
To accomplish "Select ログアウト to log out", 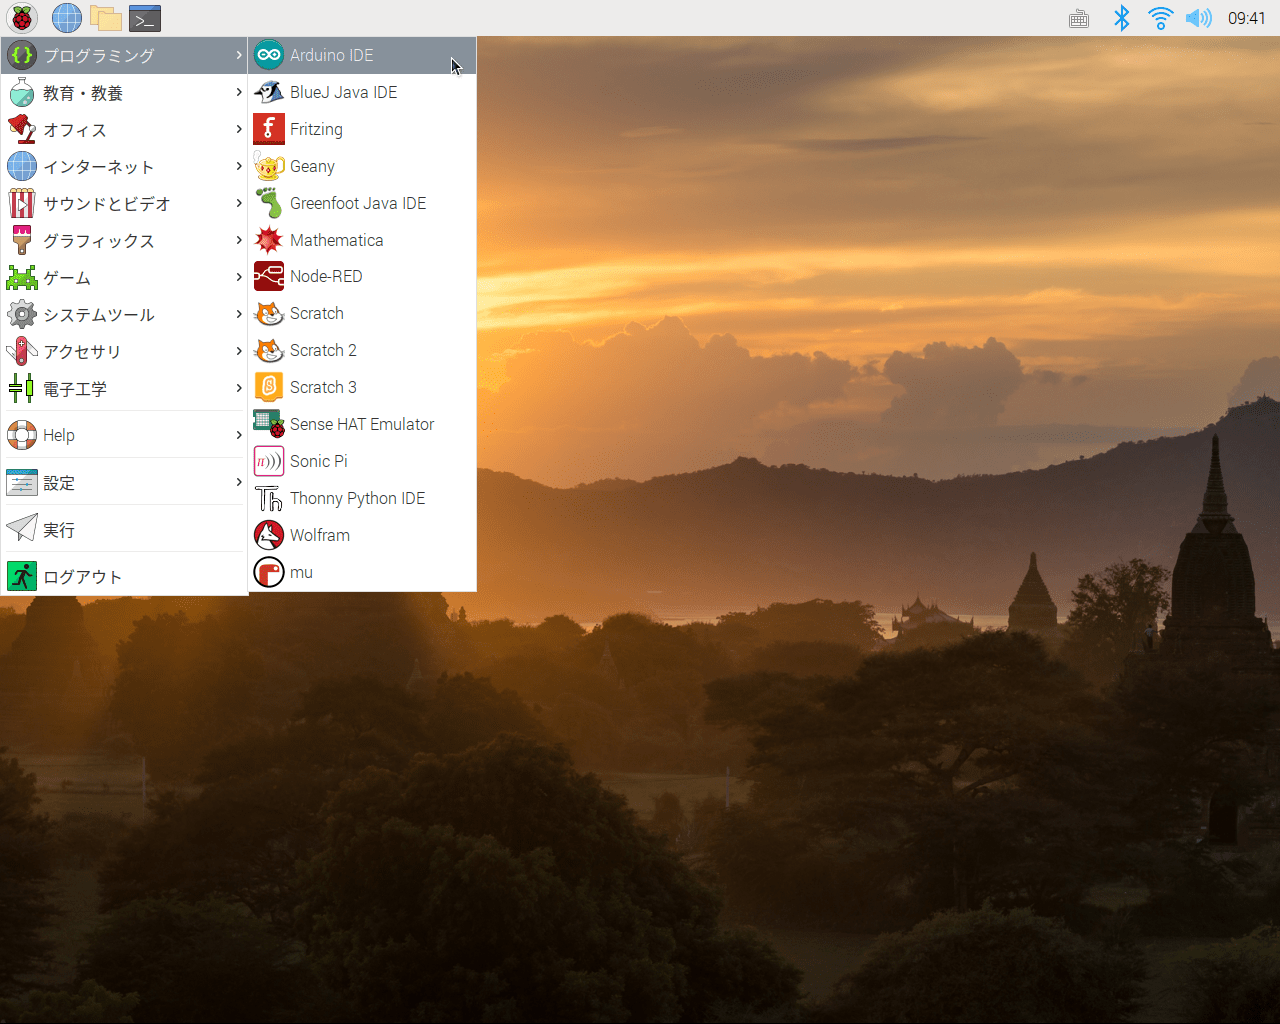I will coord(82,577).
